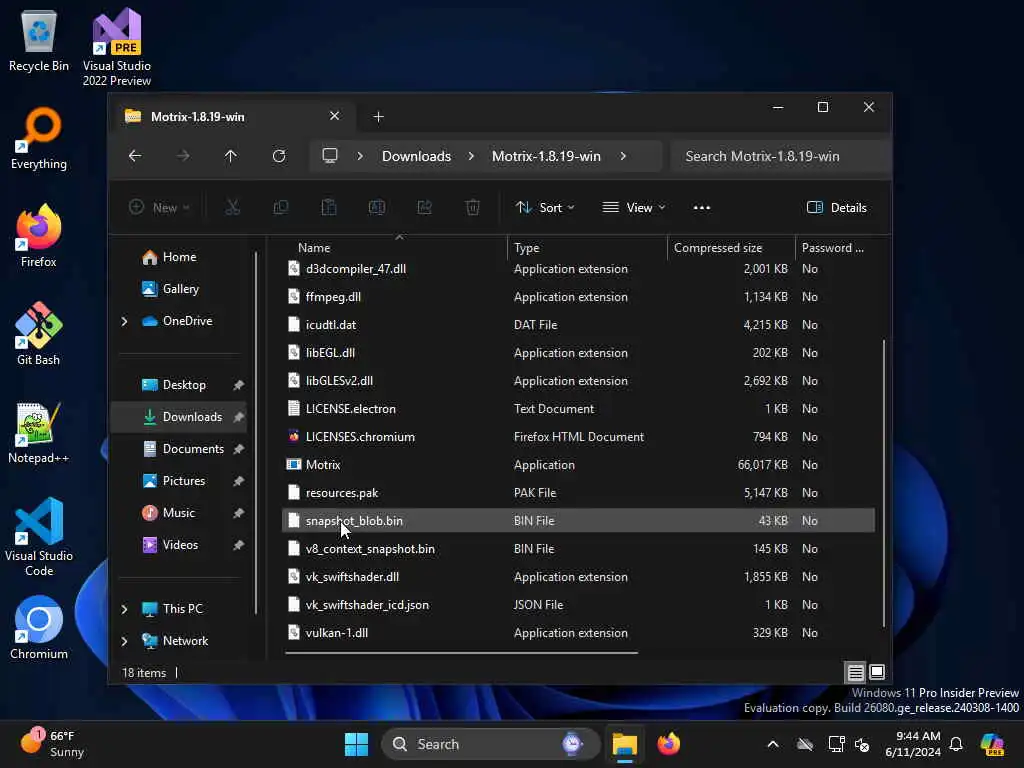Open the Sort dropdown menu

point(545,208)
